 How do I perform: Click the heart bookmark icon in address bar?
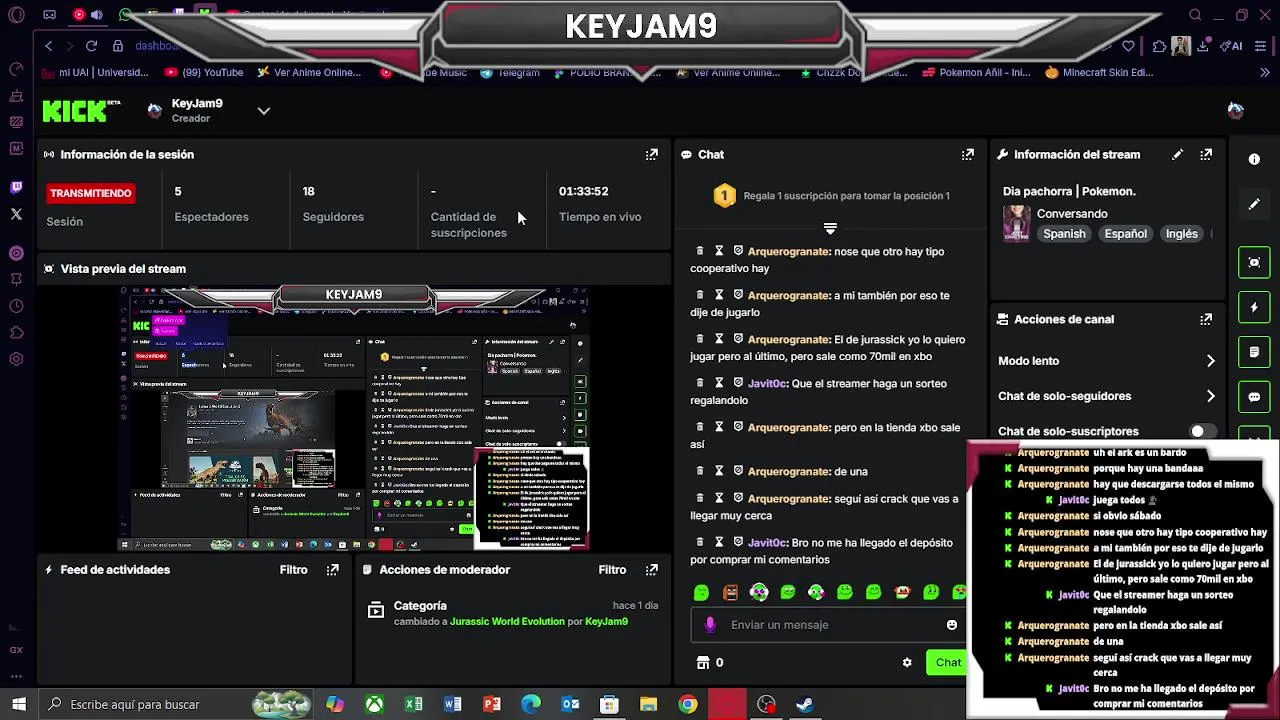1129,46
